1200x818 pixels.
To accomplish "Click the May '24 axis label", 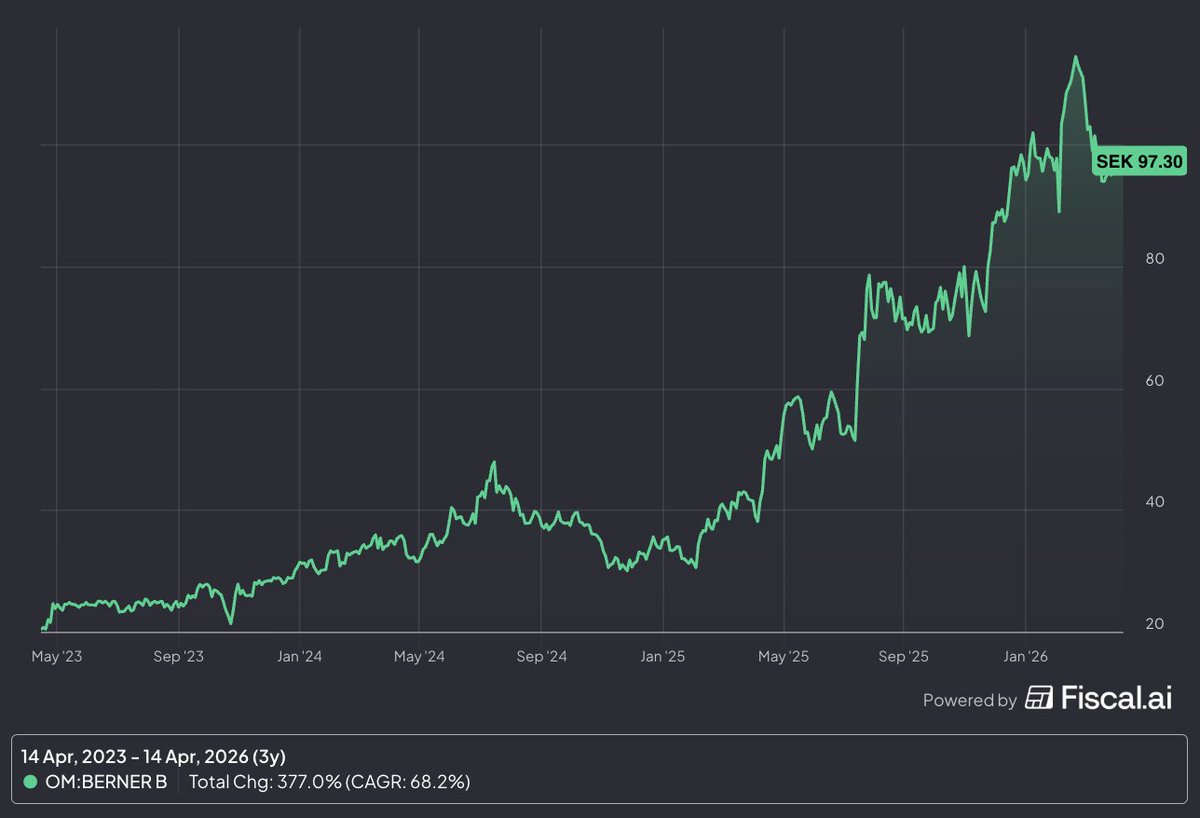I will [x=420, y=657].
